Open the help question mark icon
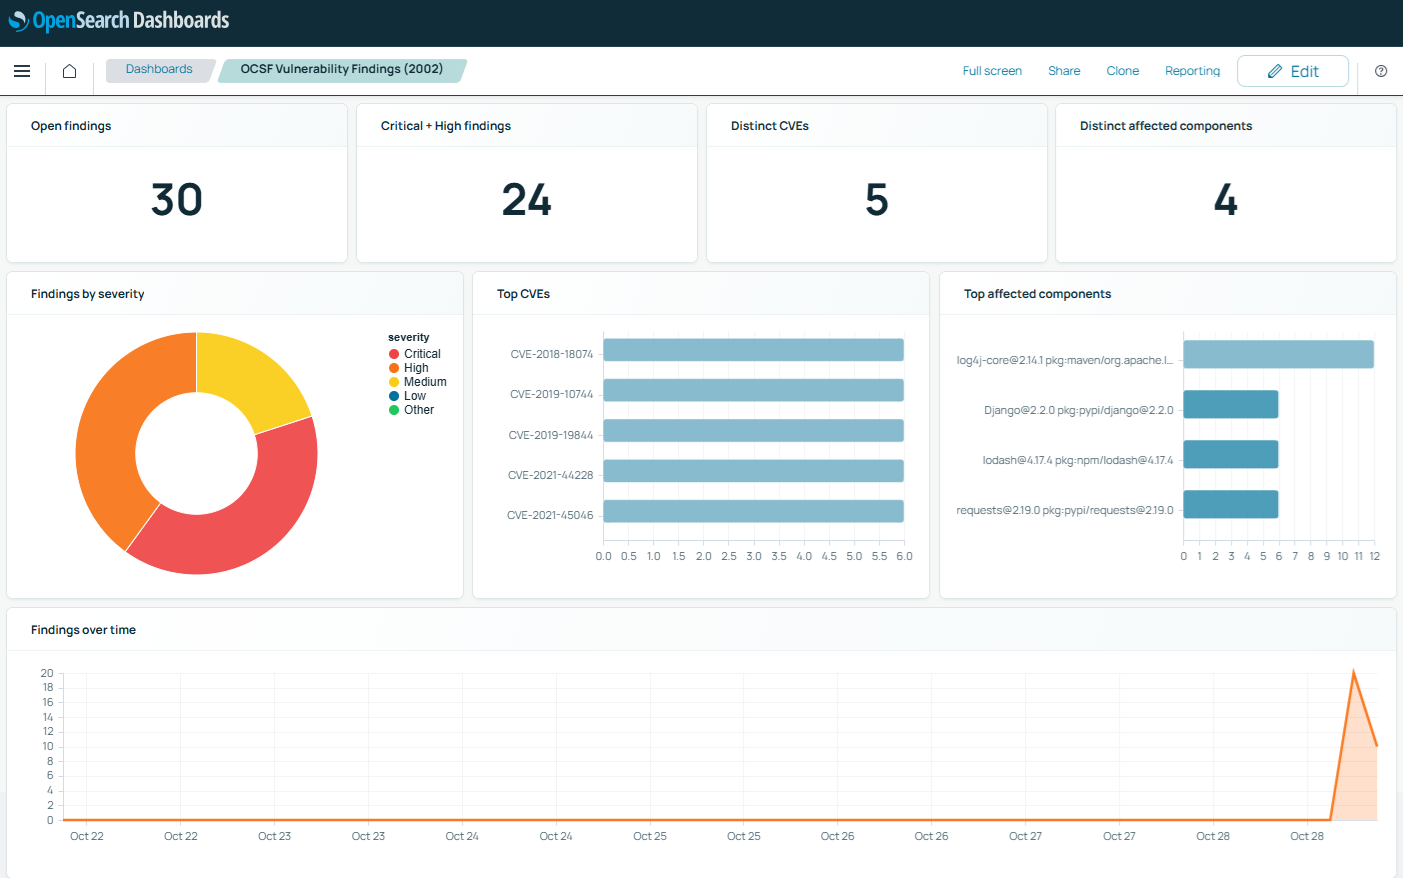 coord(1381,71)
